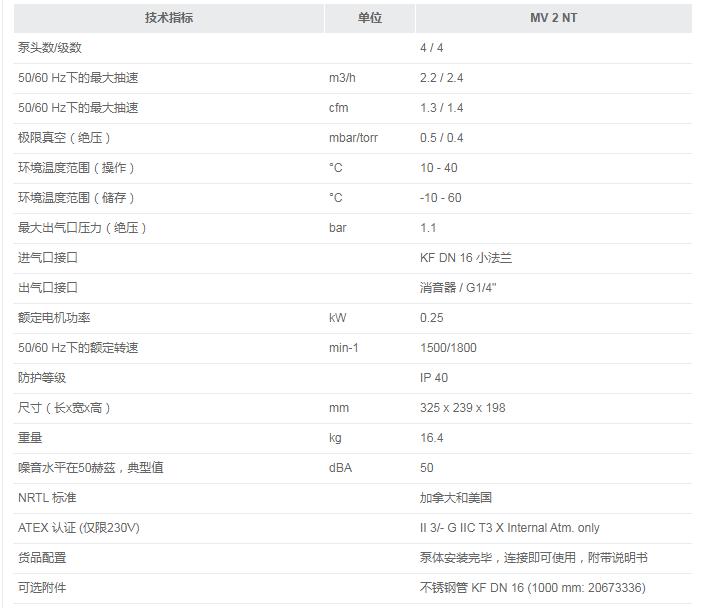Click the ATEX 认证 (仅限230V) label
Viewport: 701px width, 608px height.
pos(79,527)
